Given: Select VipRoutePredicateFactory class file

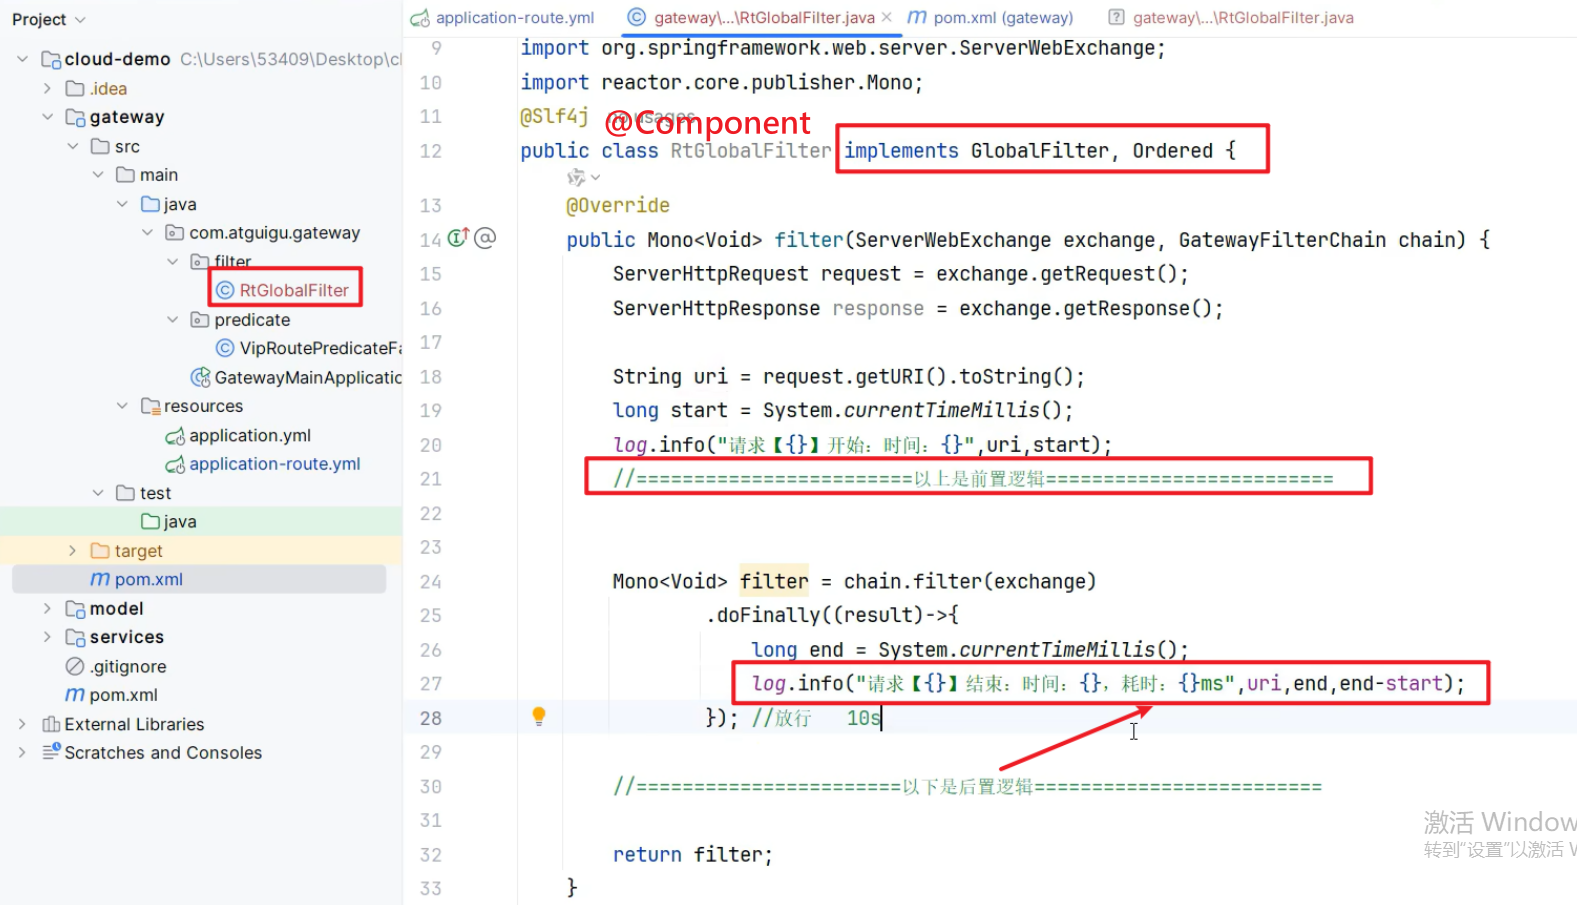Looking at the screenshot, I should tap(320, 348).
